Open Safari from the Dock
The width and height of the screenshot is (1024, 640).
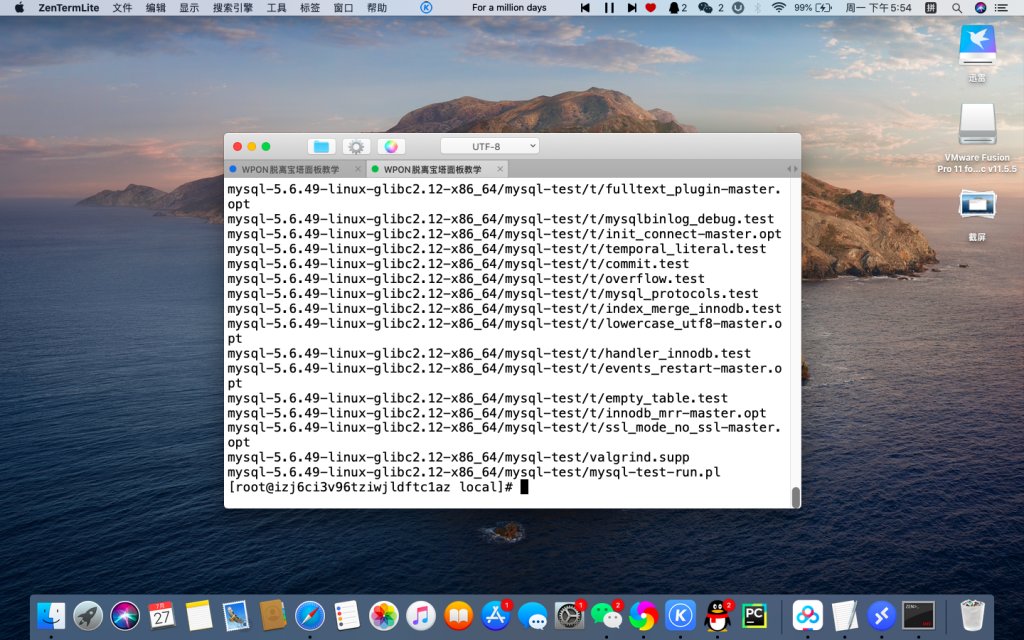point(310,615)
